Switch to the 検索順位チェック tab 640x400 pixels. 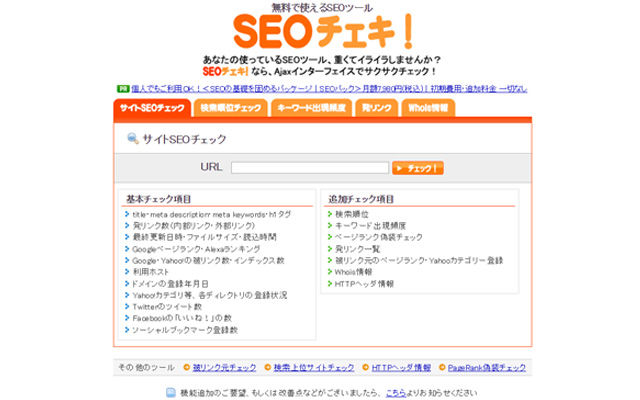pyautogui.click(x=231, y=108)
